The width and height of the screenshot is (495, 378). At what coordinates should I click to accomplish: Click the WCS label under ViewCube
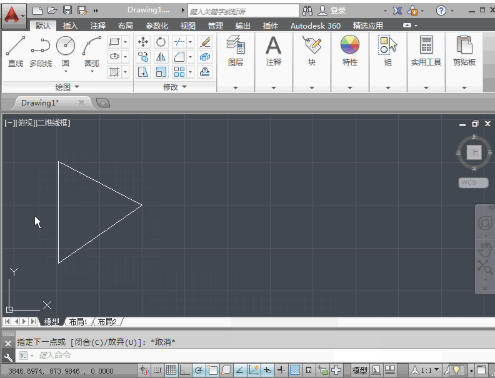(473, 183)
